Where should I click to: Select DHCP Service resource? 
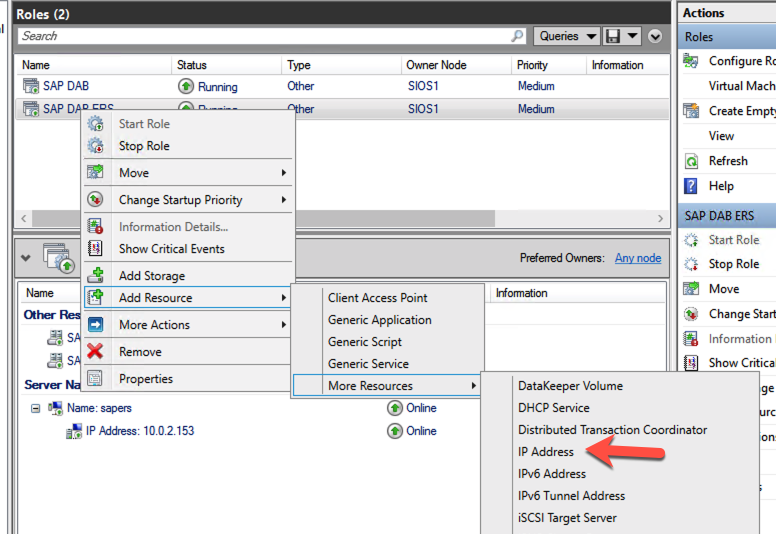(553, 408)
